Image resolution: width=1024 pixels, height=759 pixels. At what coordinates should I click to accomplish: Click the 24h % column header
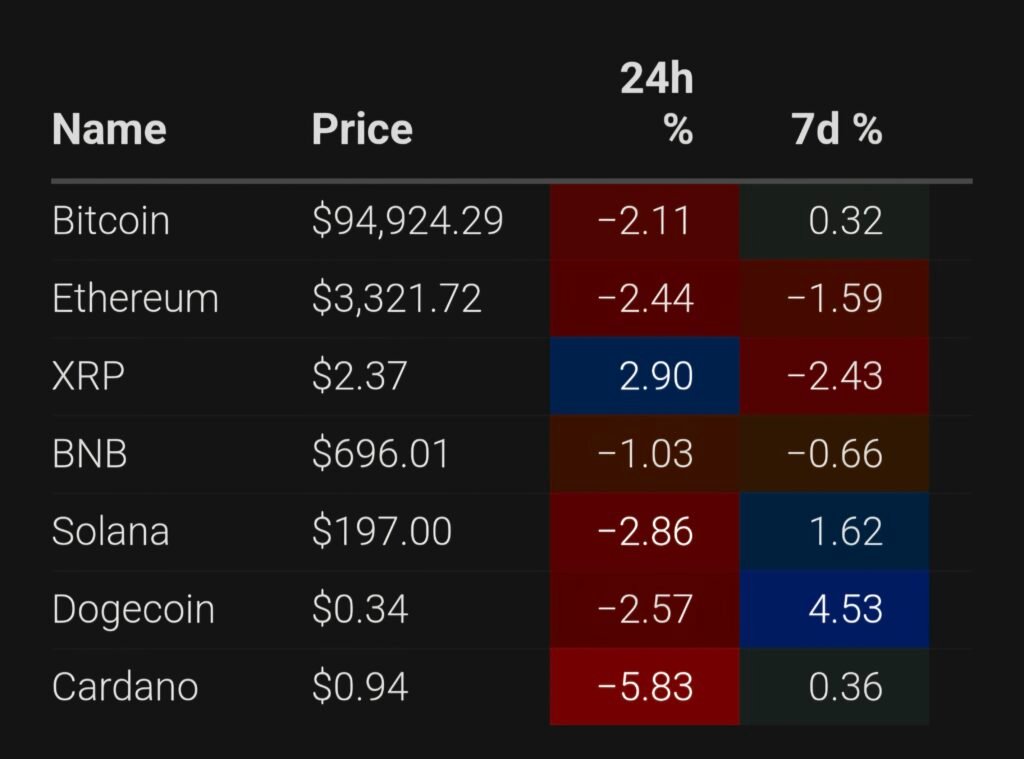click(657, 104)
